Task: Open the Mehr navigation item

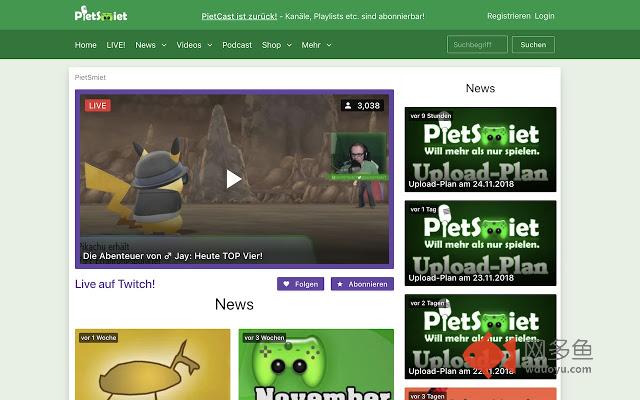Action: (311, 45)
